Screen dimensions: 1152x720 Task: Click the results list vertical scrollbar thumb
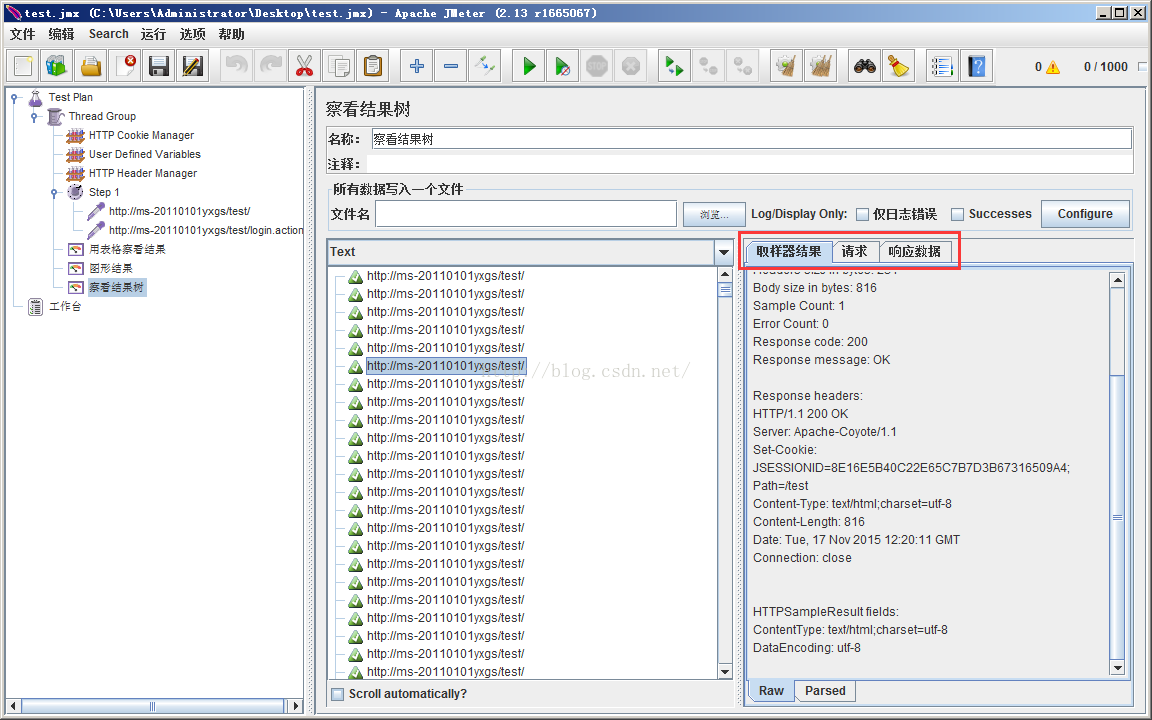[x=724, y=289]
